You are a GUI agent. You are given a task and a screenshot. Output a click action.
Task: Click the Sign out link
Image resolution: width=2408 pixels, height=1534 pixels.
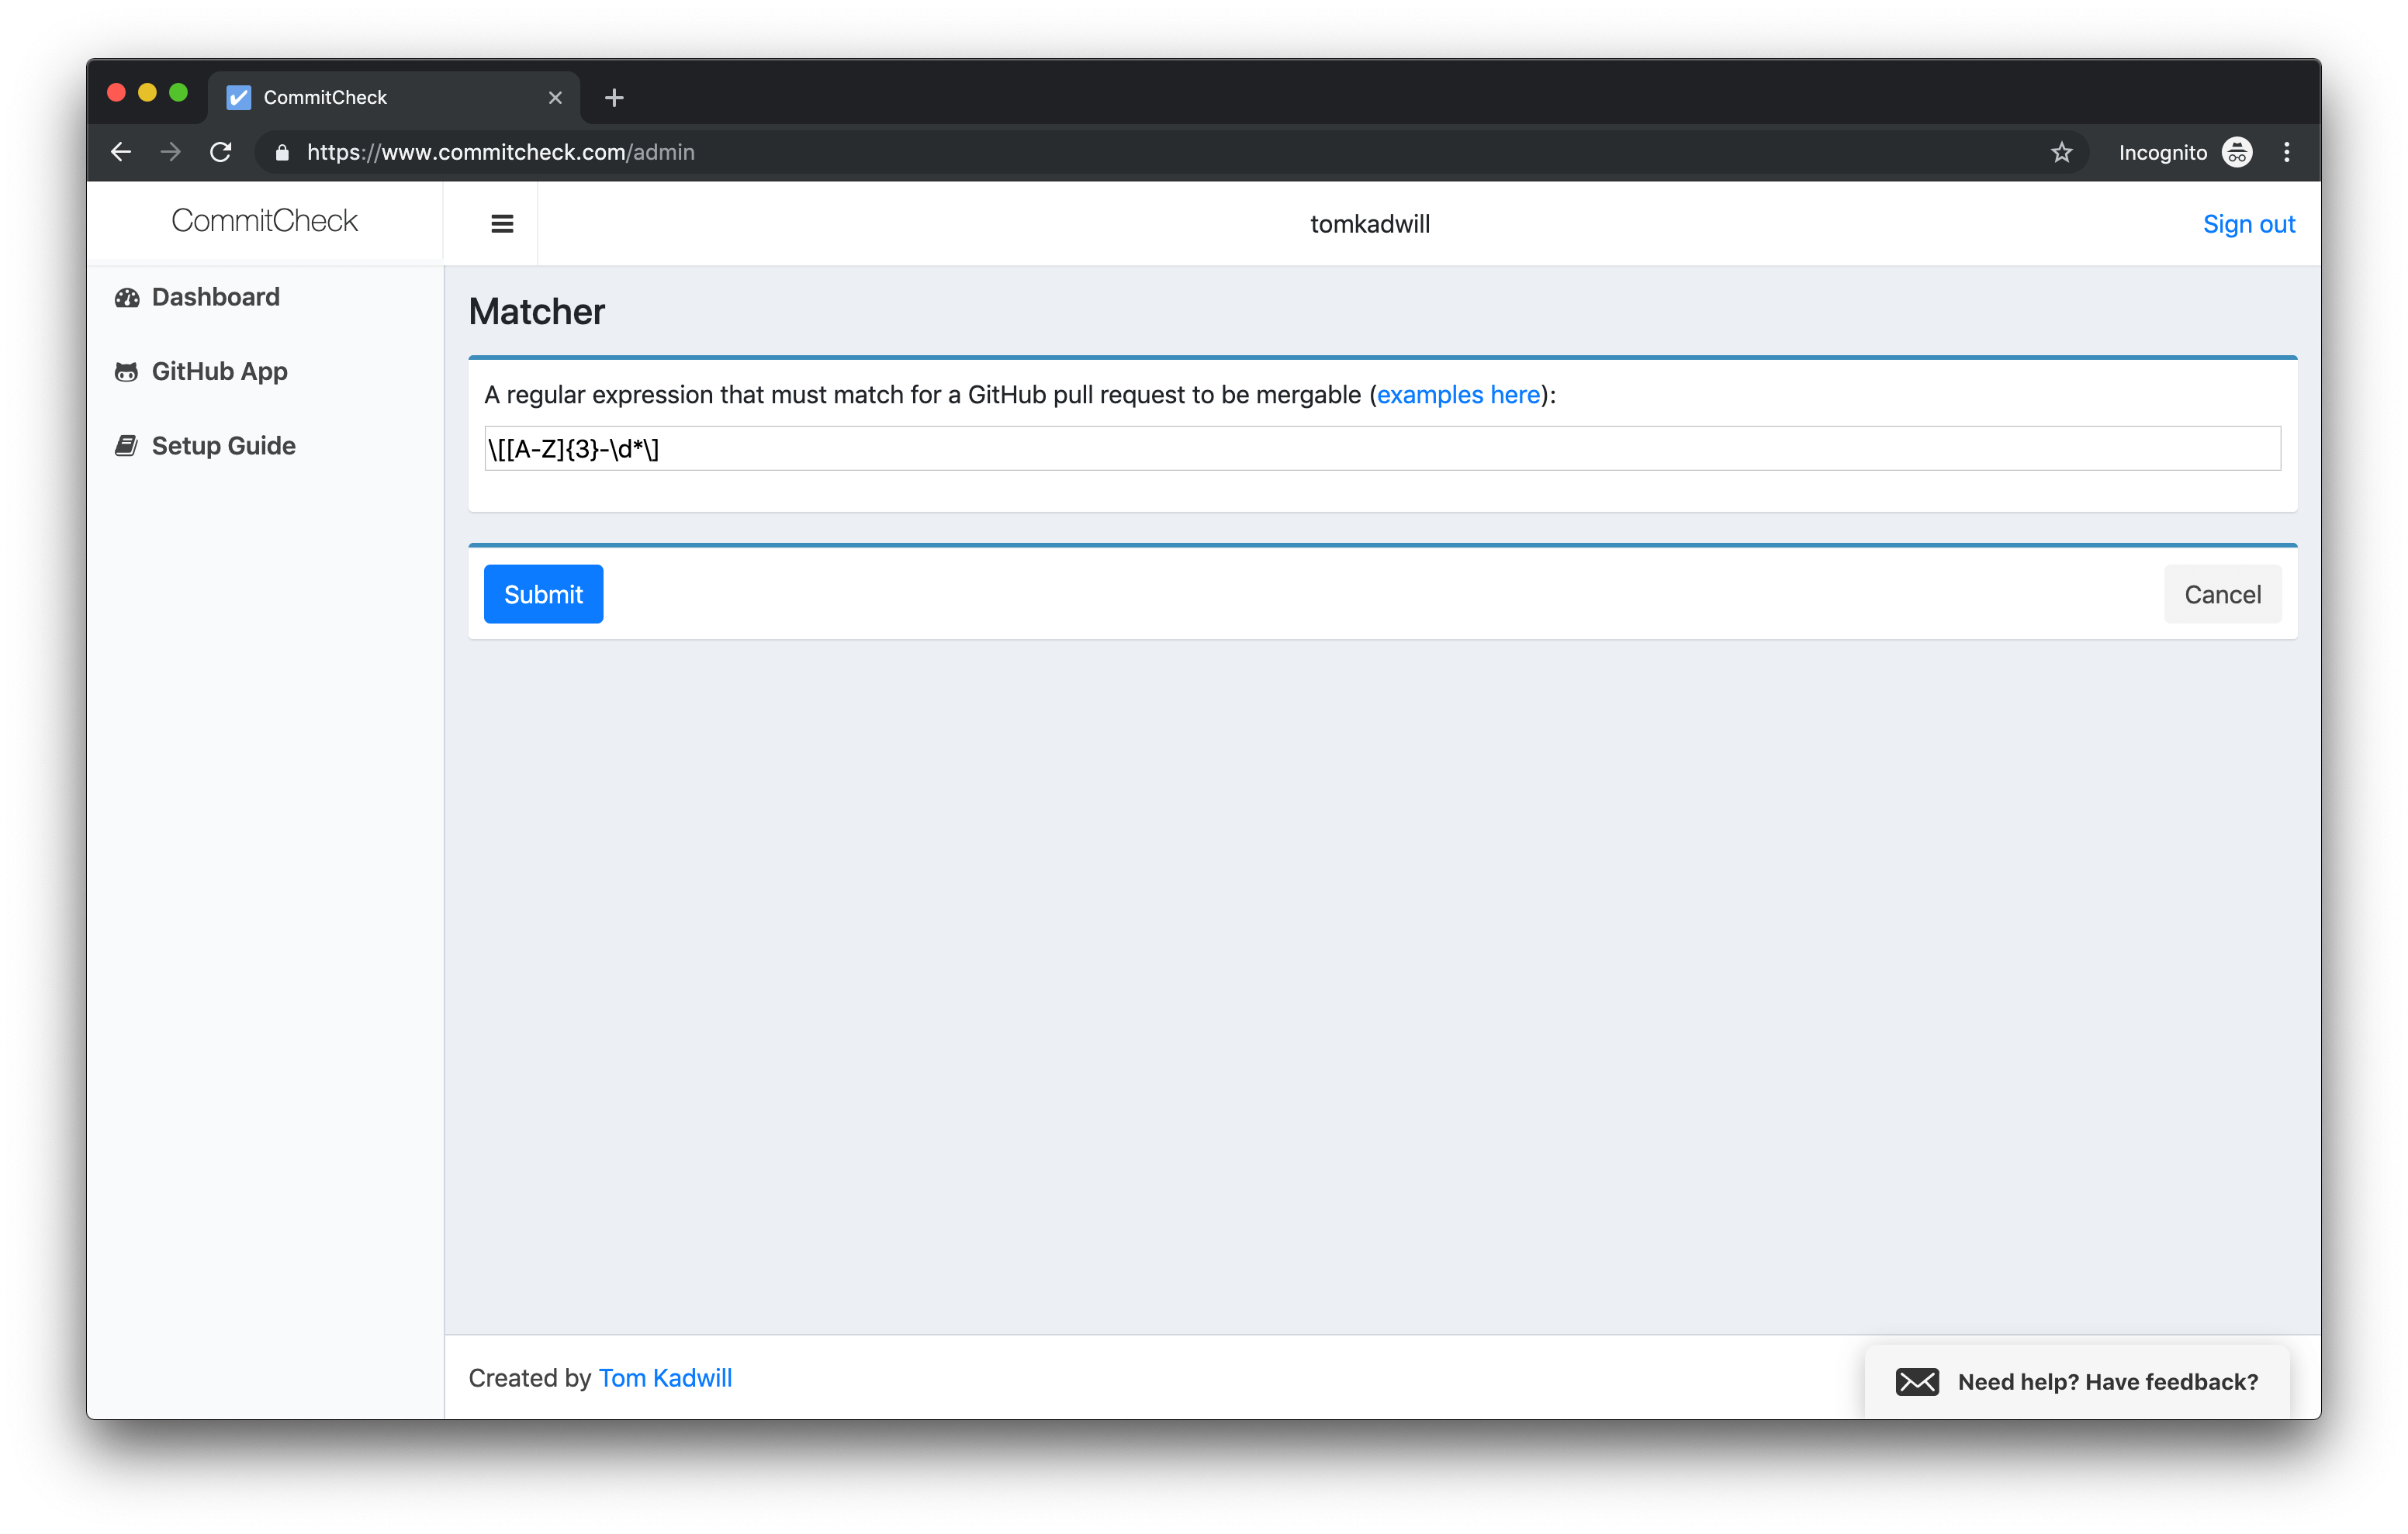pyautogui.click(x=2248, y=224)
